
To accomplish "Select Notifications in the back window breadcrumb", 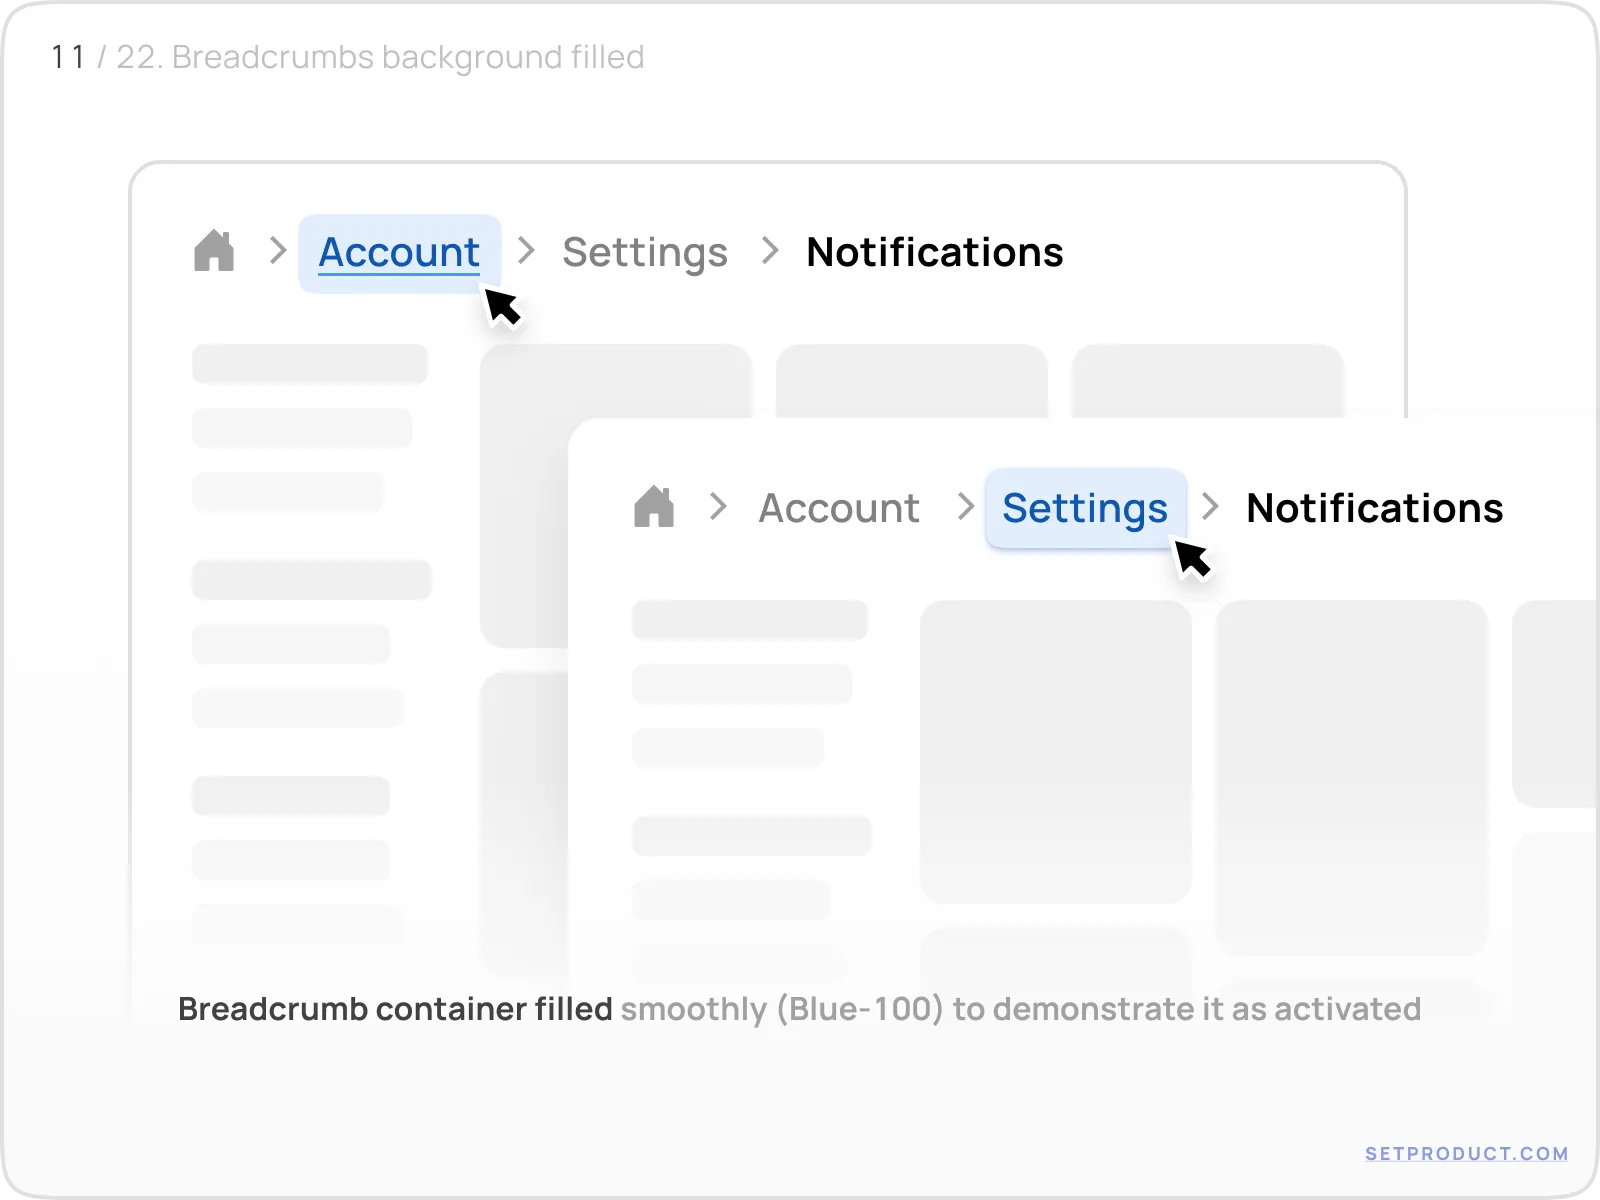I will (x=935, y=252).
